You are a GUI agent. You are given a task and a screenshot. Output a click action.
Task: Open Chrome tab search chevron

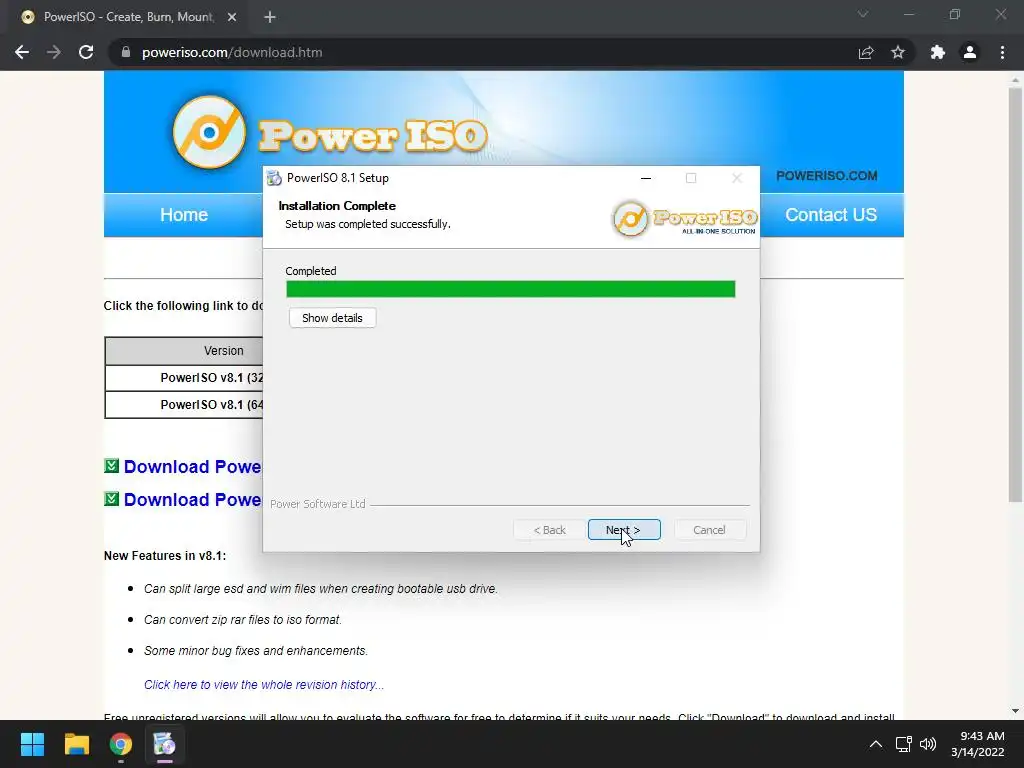[x=863, y=14]
